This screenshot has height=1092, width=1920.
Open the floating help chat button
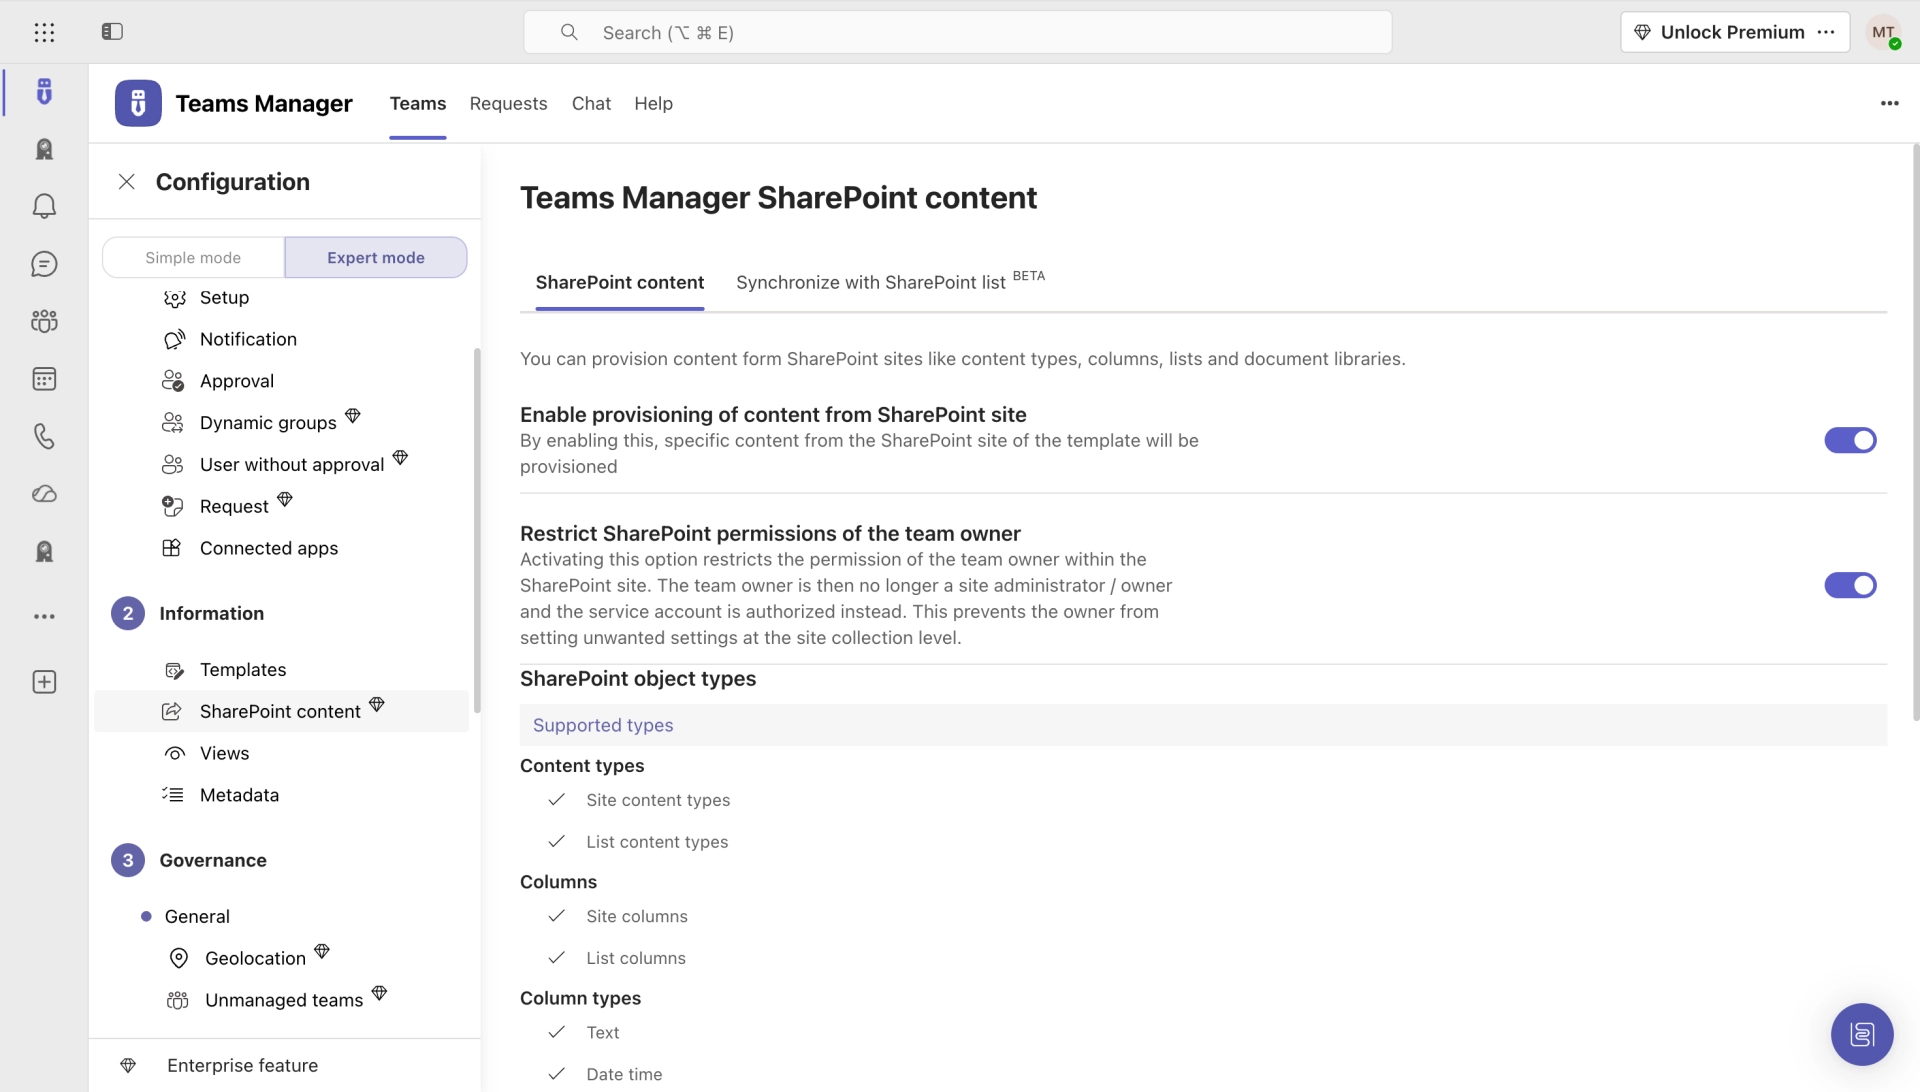coord(1862,1034)
